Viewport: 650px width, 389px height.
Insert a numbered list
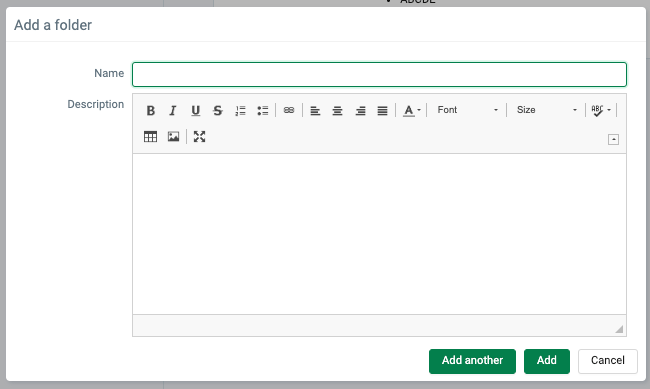(x=240, y=110)
